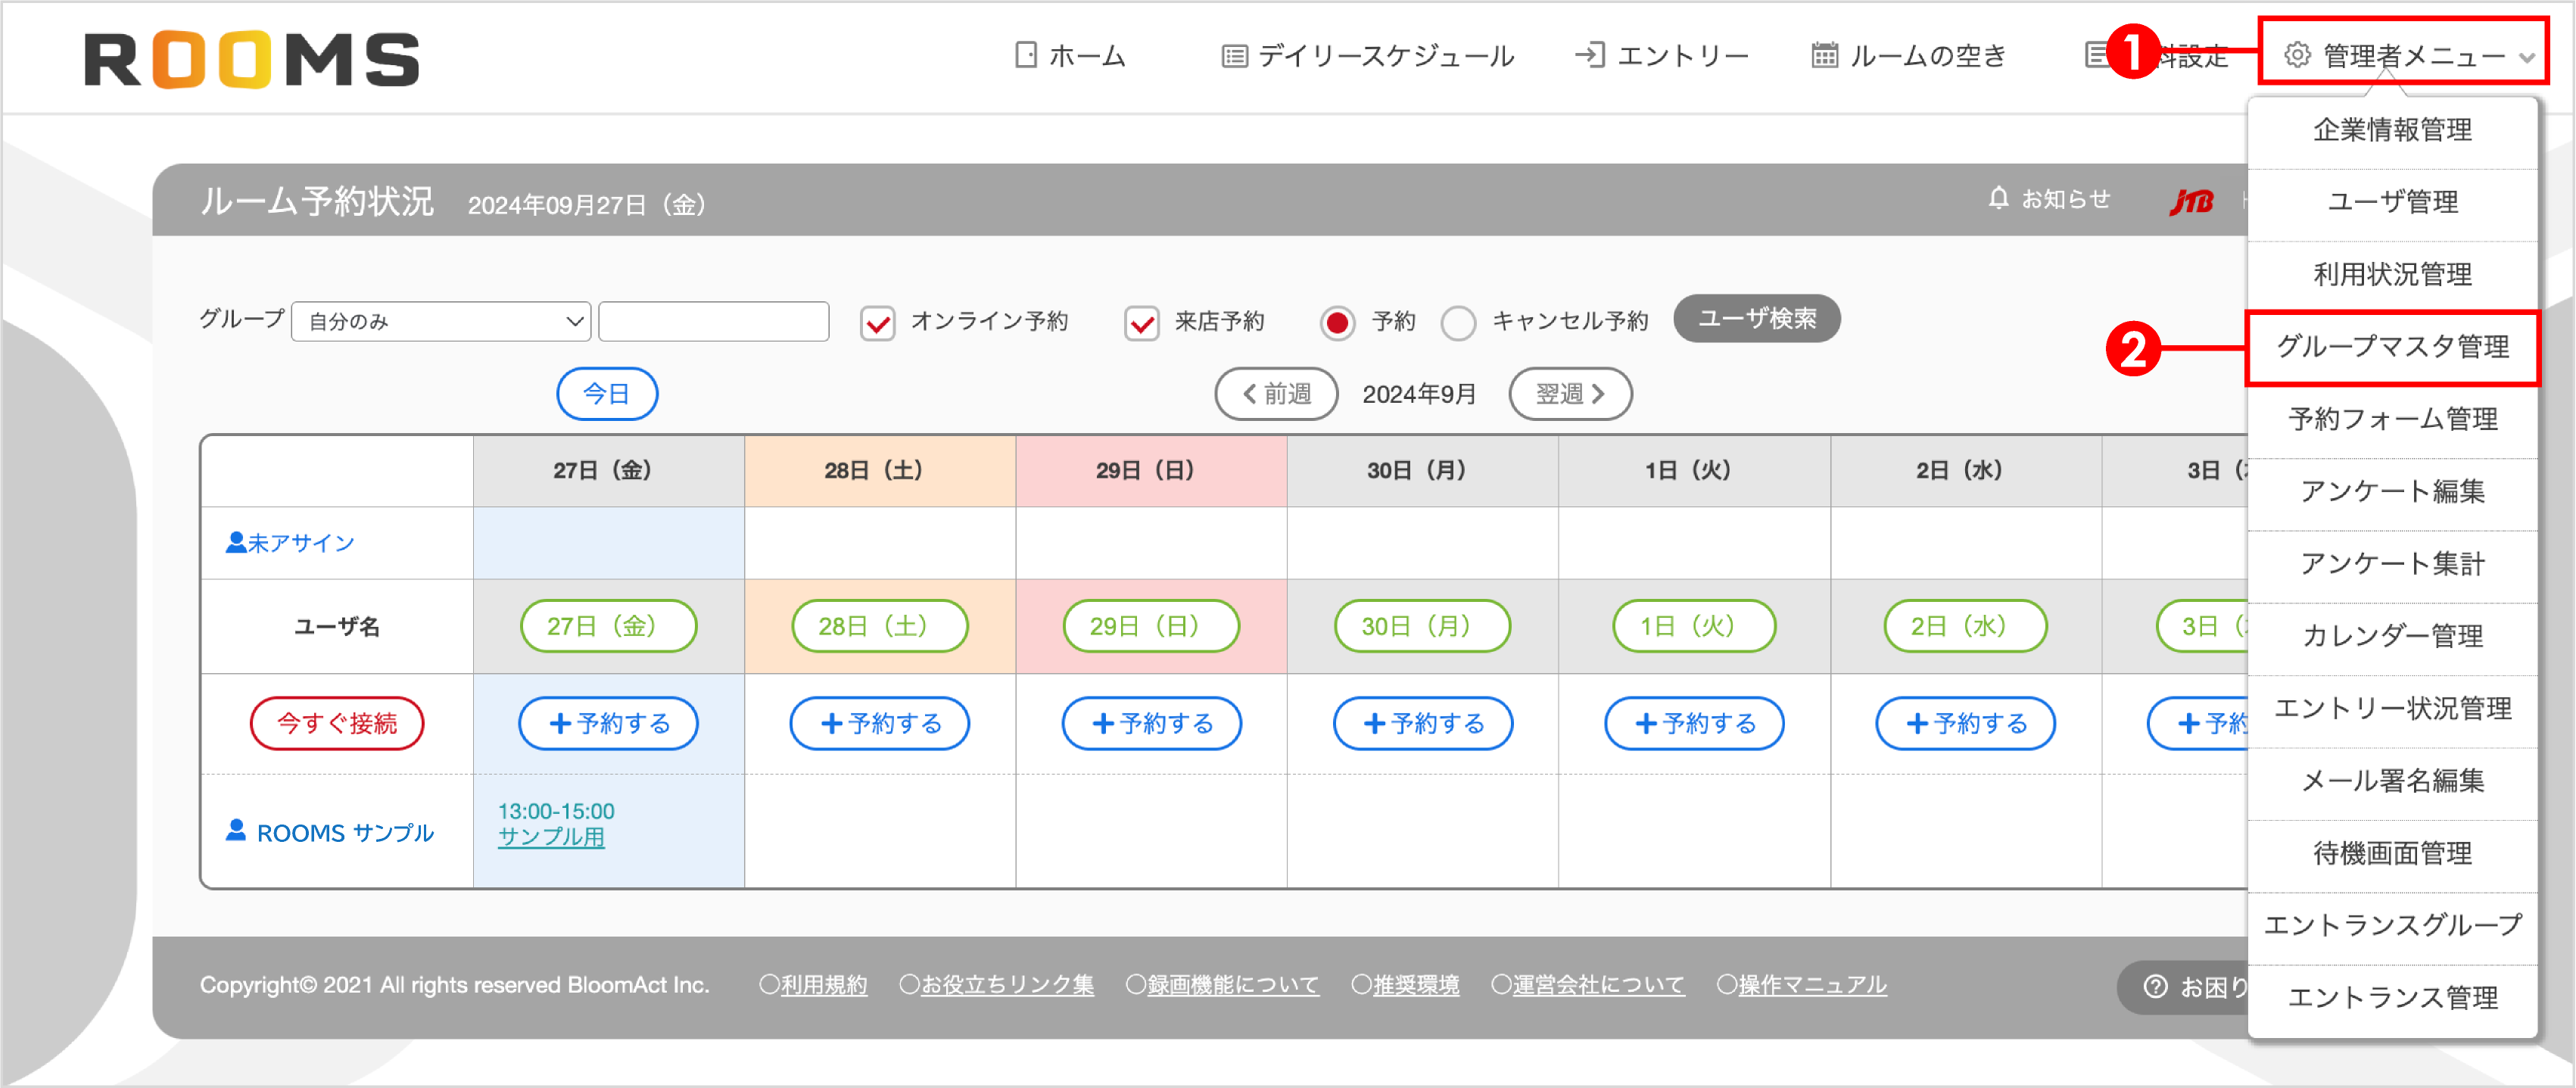This screenshot has height=1088, width=2576.
Task: Disable the 来店予約 checkbox
Action: [1142, 322]
